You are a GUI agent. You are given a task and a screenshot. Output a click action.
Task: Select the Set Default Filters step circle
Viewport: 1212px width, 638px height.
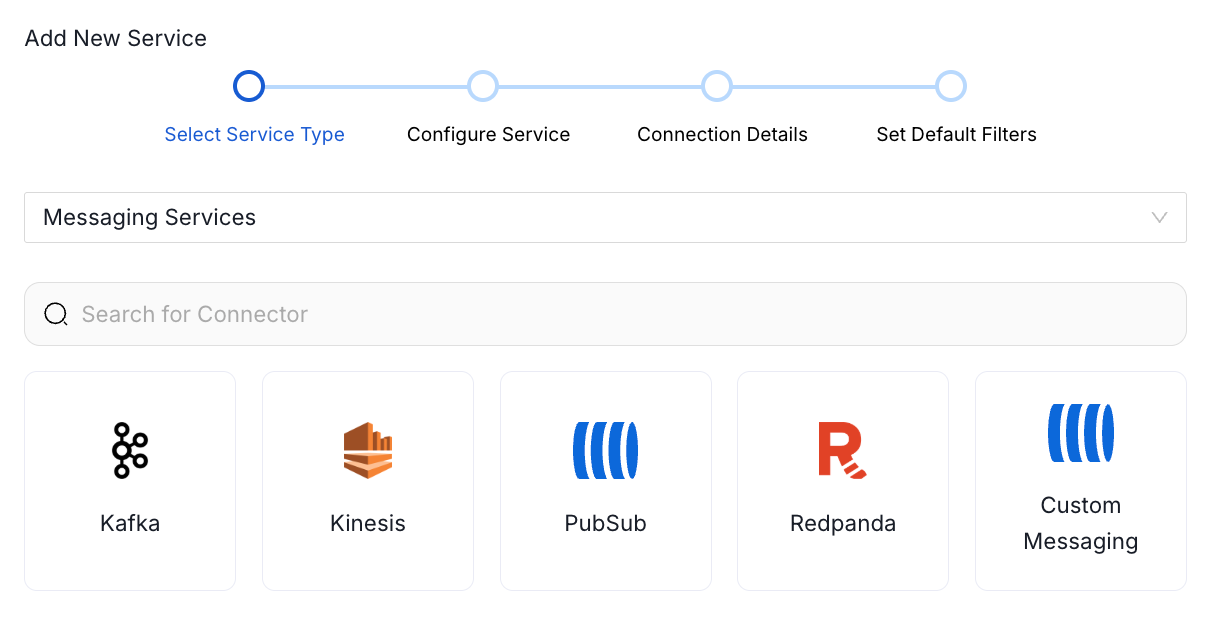[x=951, y=86]
